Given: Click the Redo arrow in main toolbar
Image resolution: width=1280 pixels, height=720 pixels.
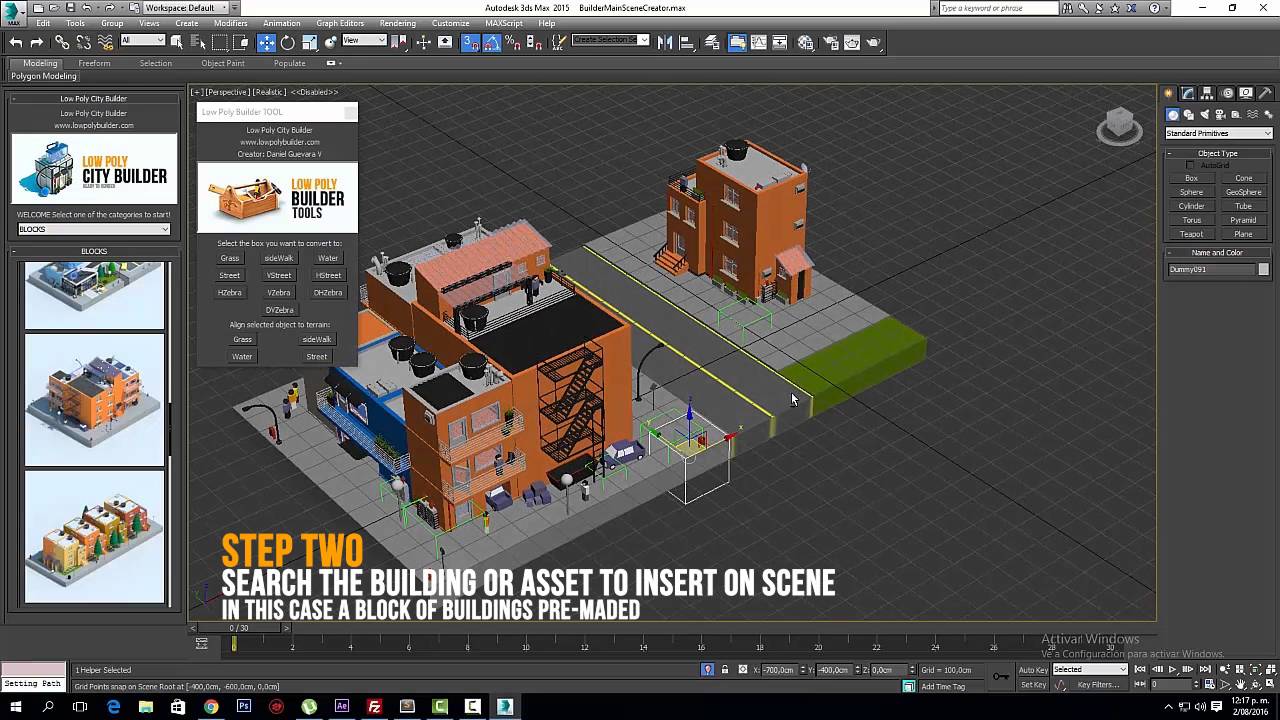Looking at the screenshot, I should (x=37, y=43).
